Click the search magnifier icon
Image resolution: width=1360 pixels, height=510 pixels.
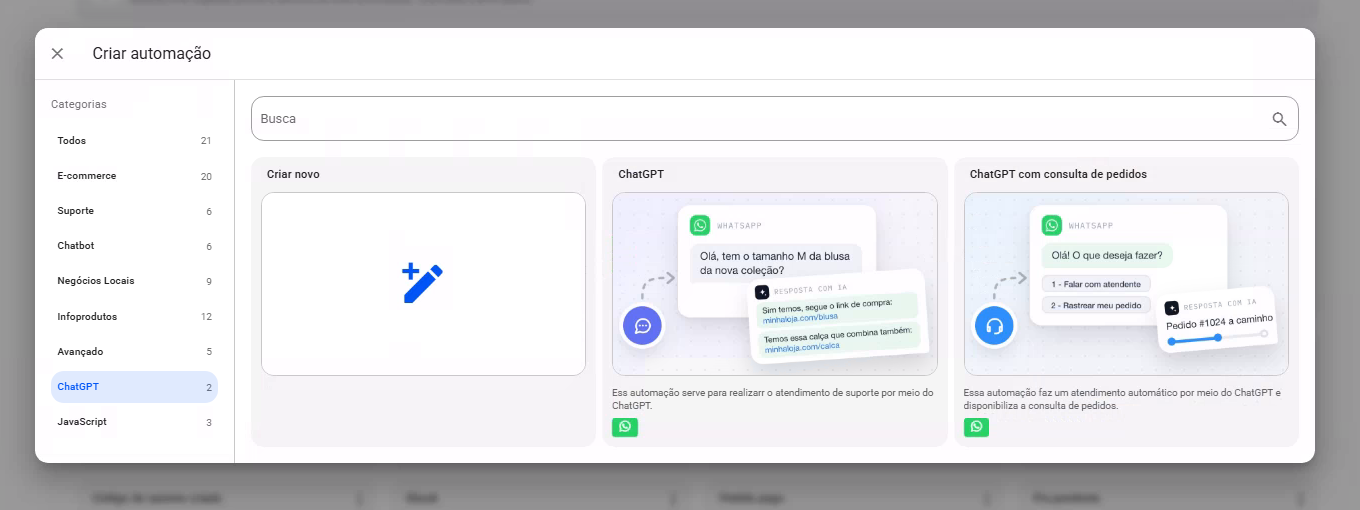tap(1279, 119)
